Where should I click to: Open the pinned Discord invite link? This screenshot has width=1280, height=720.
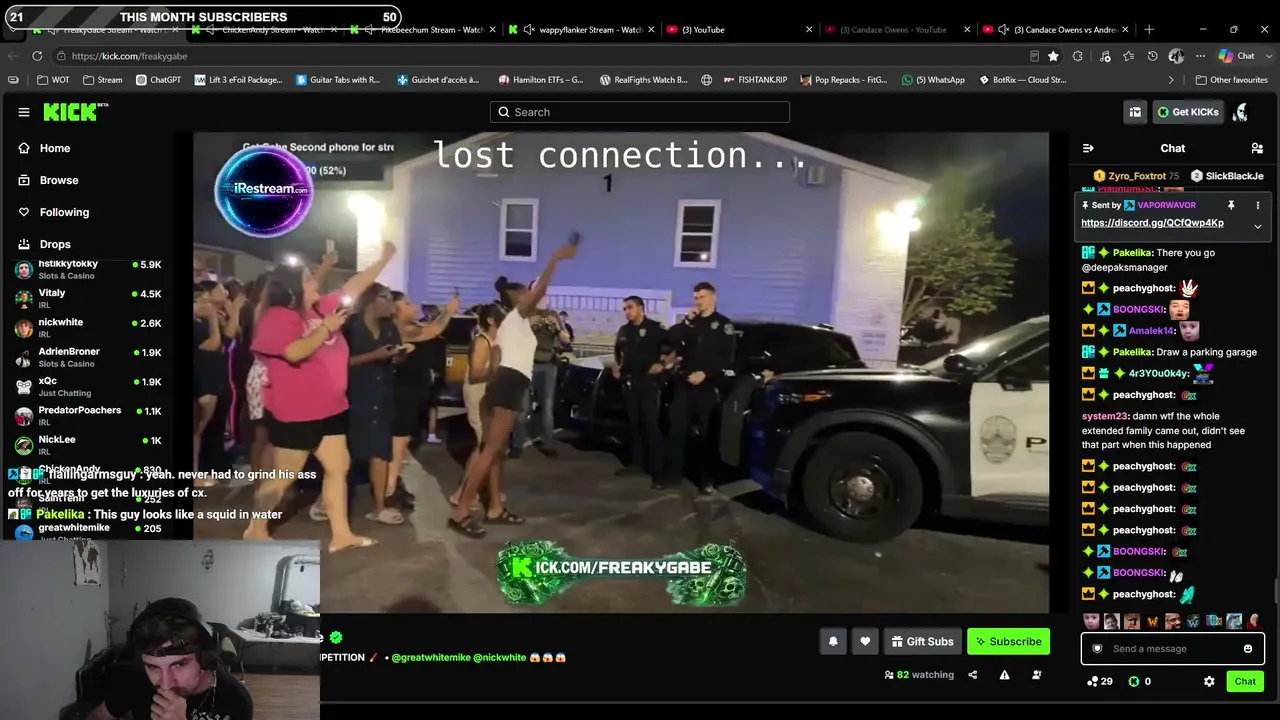pos(1152,223)
